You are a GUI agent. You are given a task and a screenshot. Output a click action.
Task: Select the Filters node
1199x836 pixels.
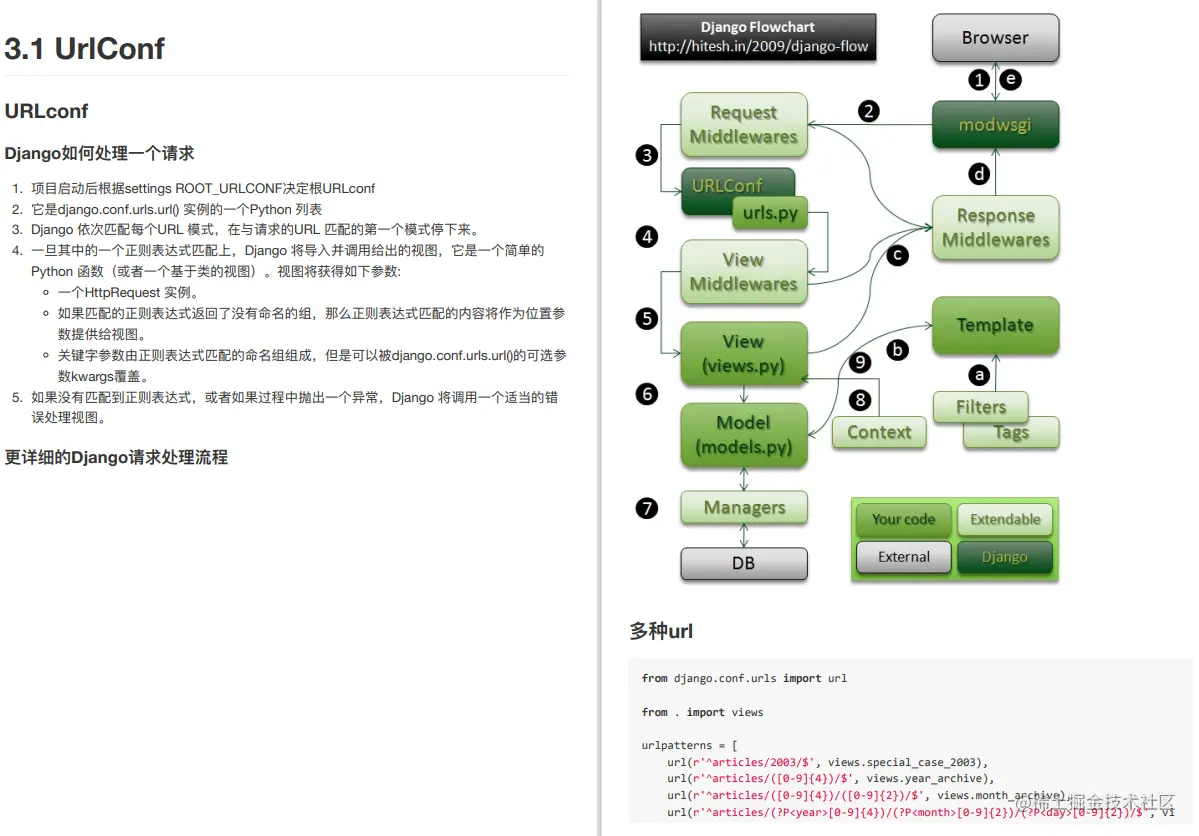point(980,407)
